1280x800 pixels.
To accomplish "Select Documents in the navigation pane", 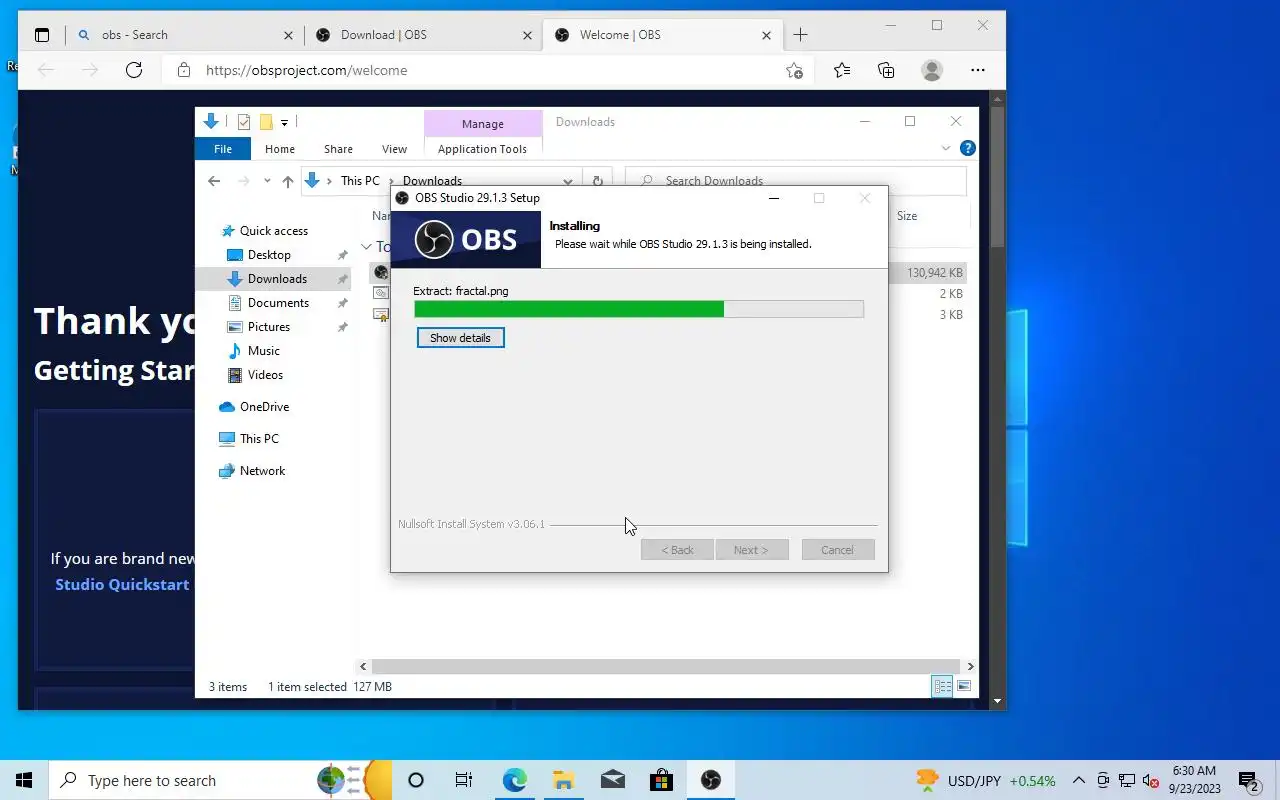I will coord(278,303).
